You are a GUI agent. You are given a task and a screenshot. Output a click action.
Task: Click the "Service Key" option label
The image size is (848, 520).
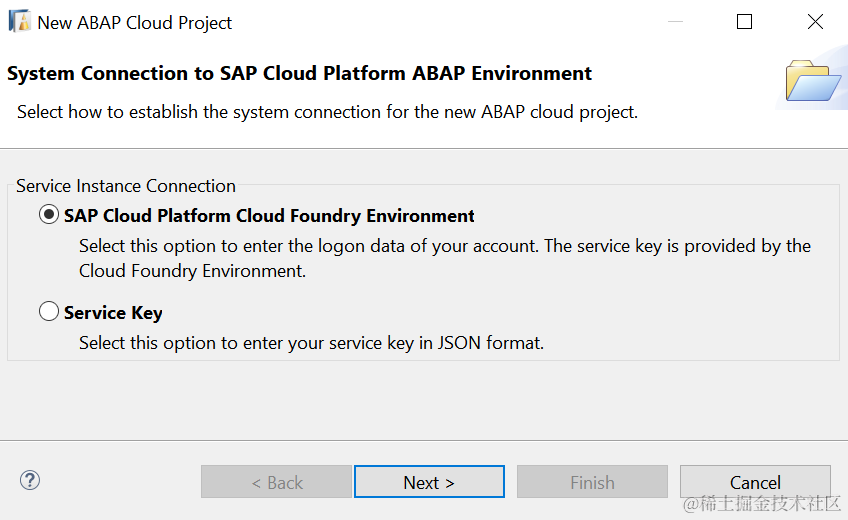pyautogui.click(x=113, y=313)
